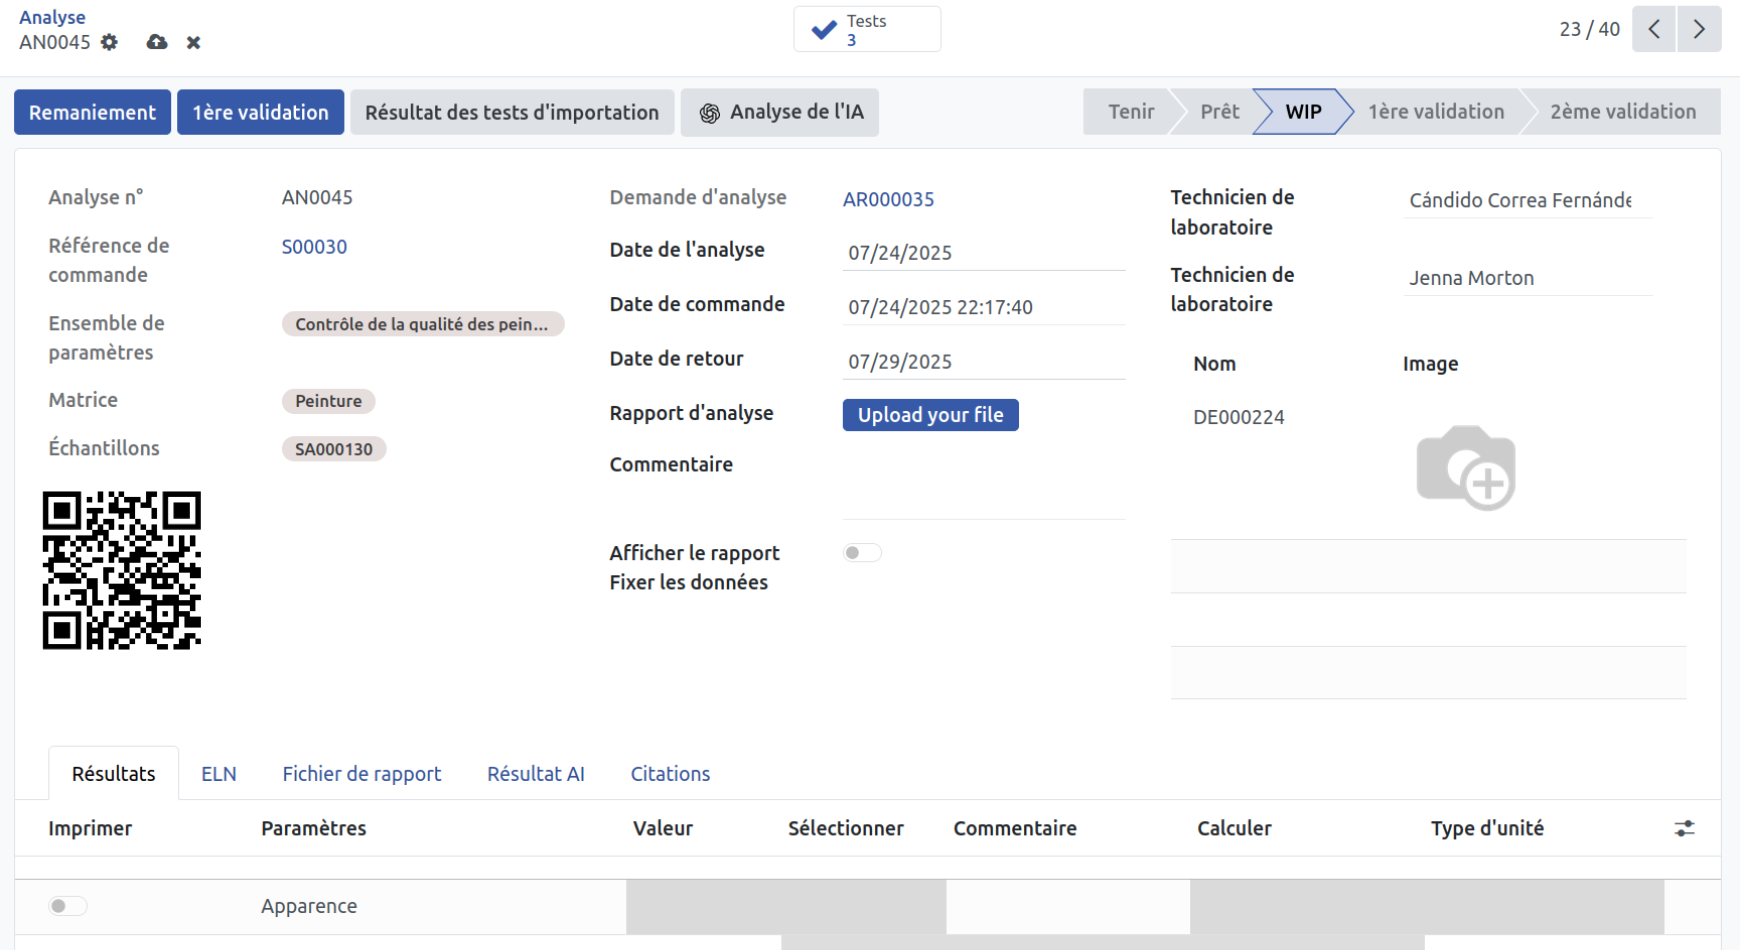This screenshot has width=1740, height=950.
Task: Open analysis request AR000035 link
Action: [888, 199]
